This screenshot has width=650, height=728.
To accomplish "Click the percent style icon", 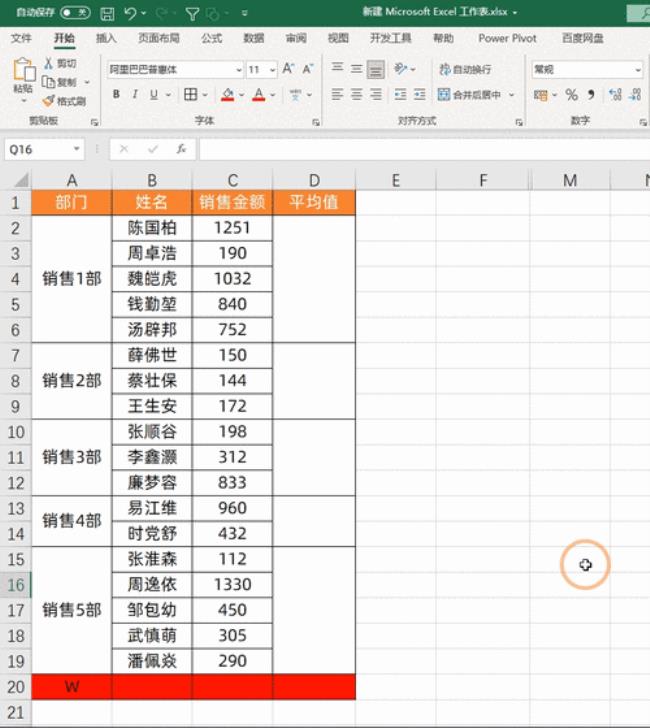I will pyautogui.click(x=572, y=95).
